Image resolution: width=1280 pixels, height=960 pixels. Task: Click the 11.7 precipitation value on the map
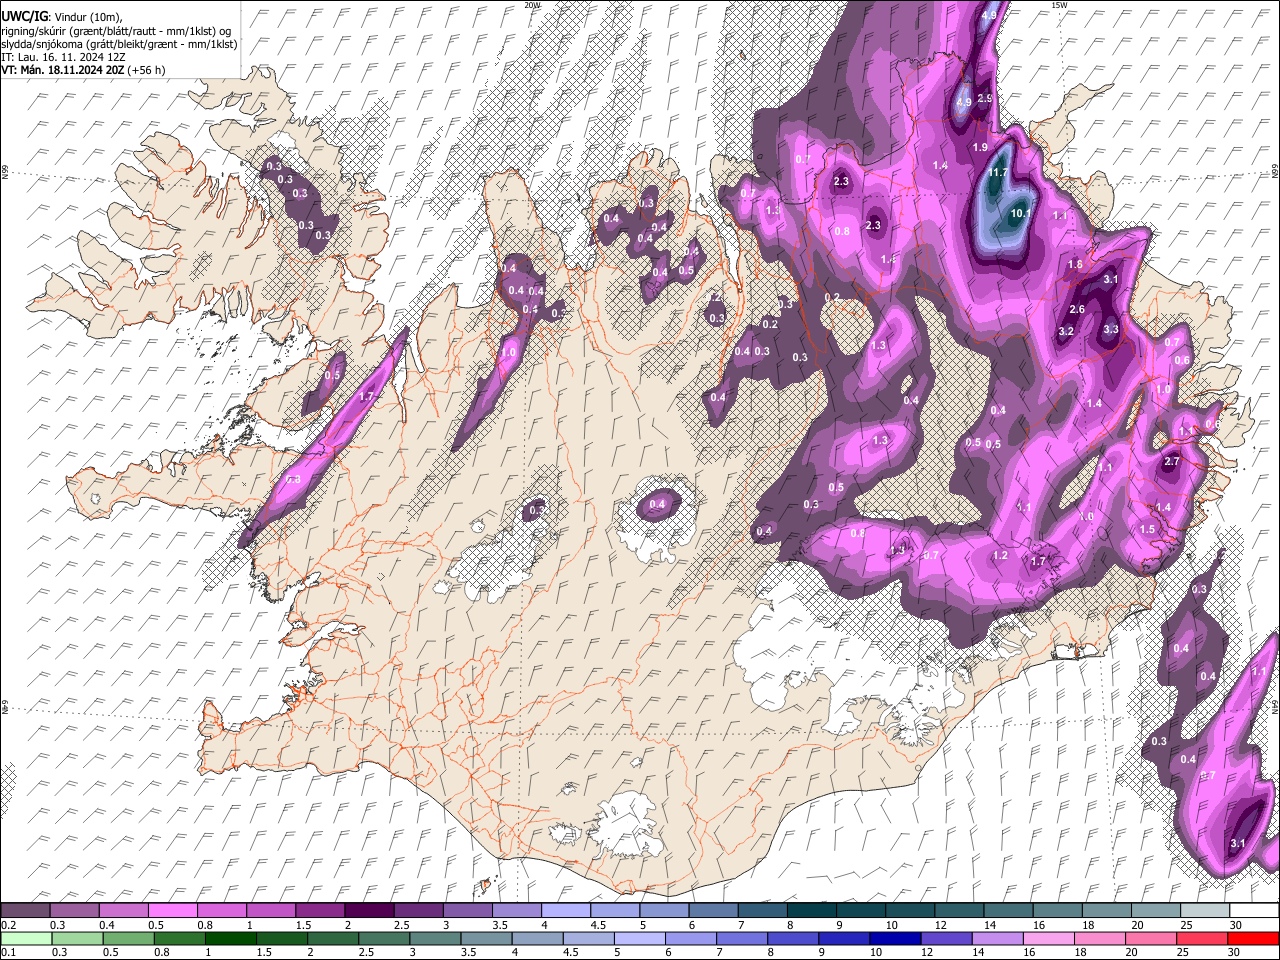click(997, 173)
